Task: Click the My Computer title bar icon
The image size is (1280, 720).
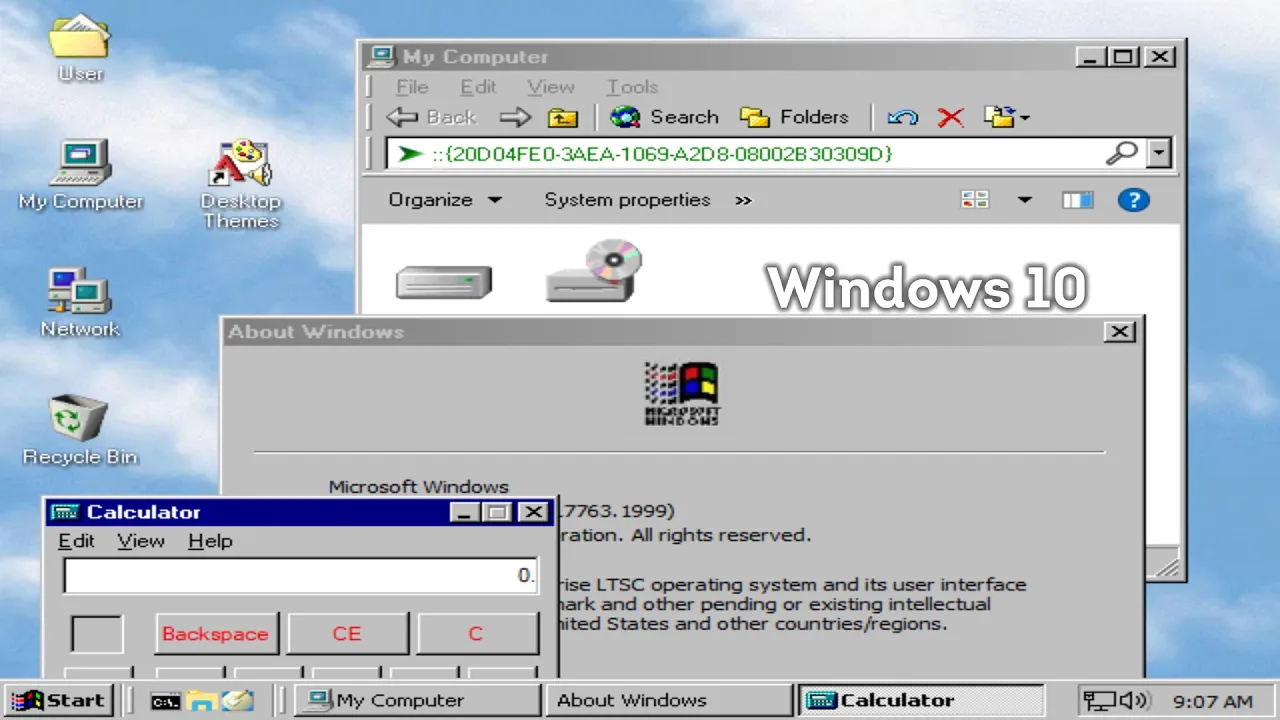Action: [381, 57]
